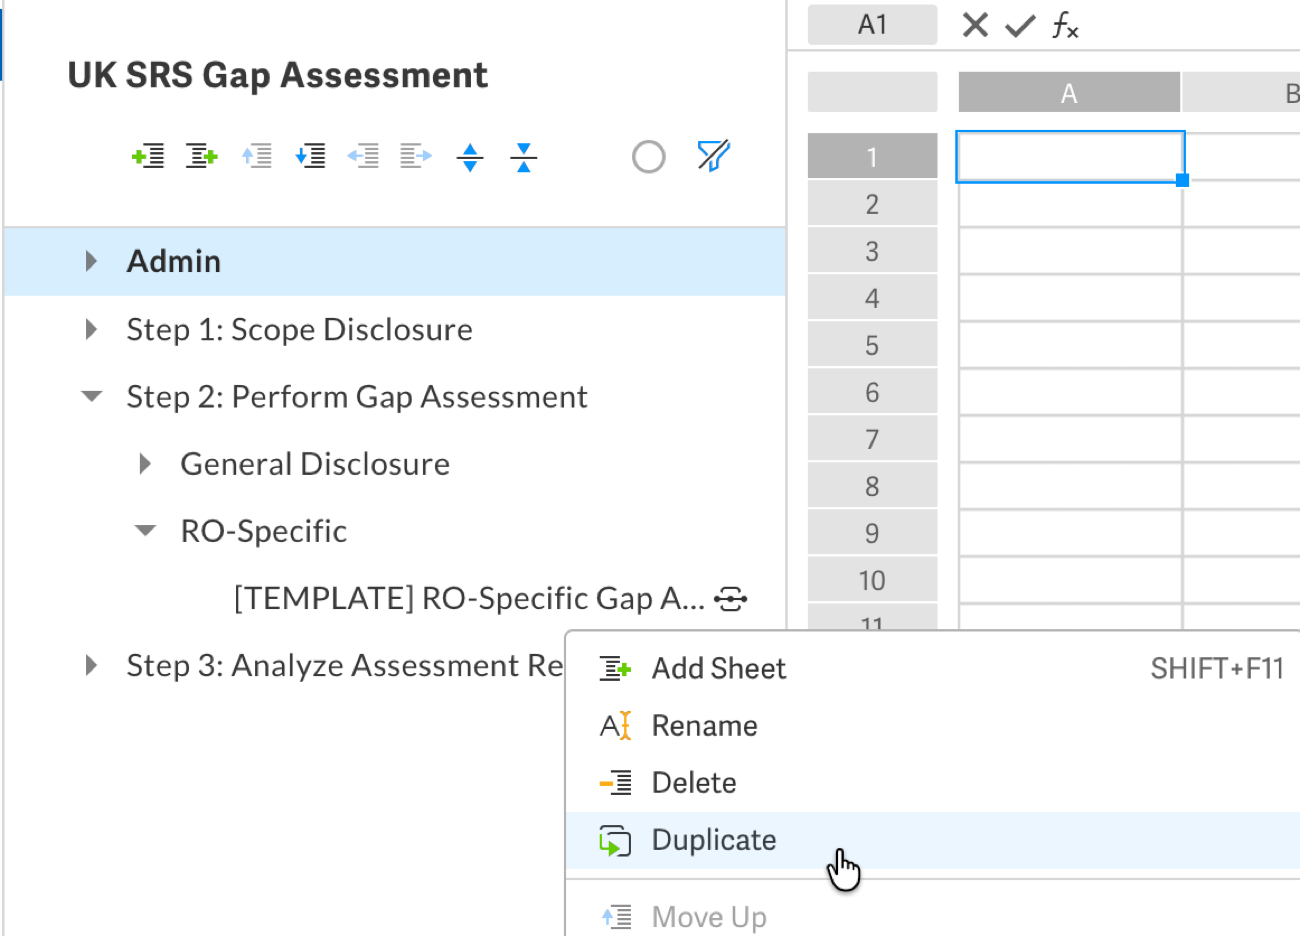Screen dimensions: 1300x936
Task: Select column A header
Action: [1069, 93]
